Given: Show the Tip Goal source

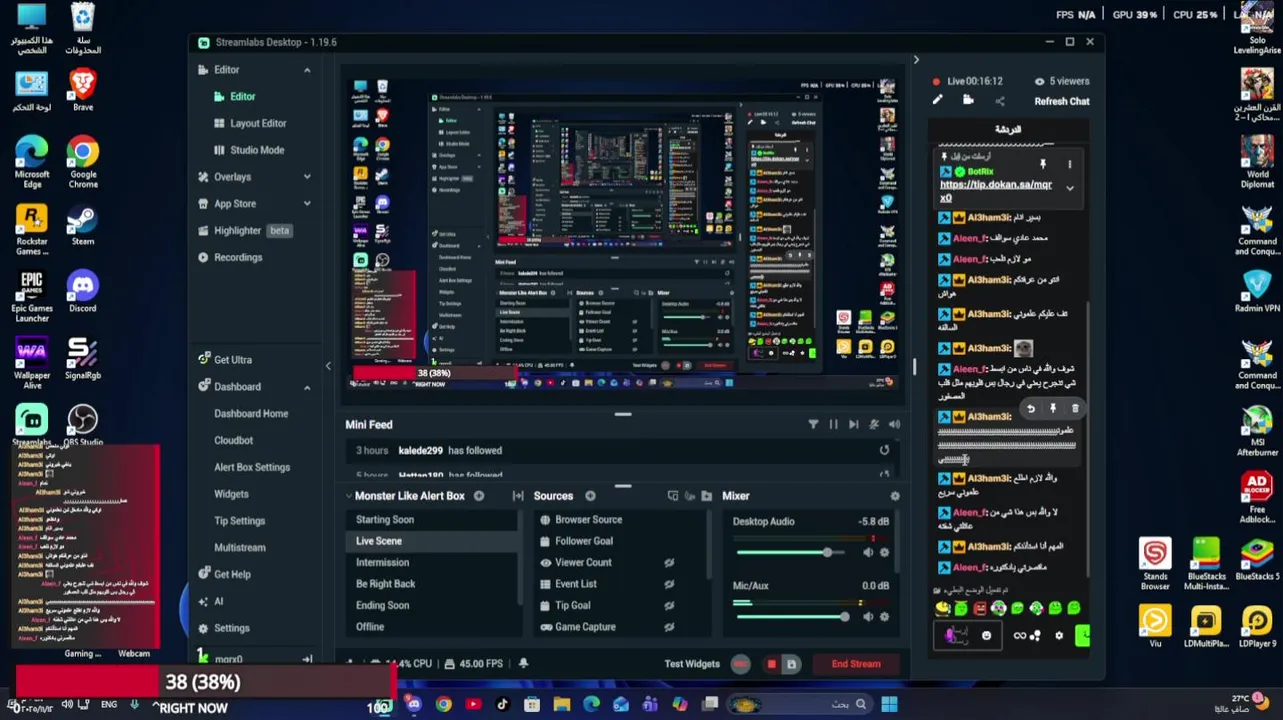Looking at the screenshot, I should (x=669, y=606).
